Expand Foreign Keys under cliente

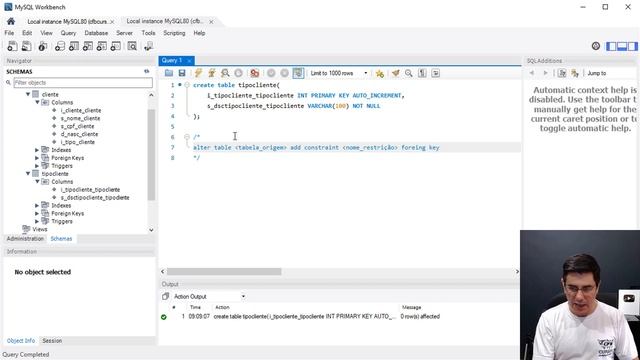point(37,158)
